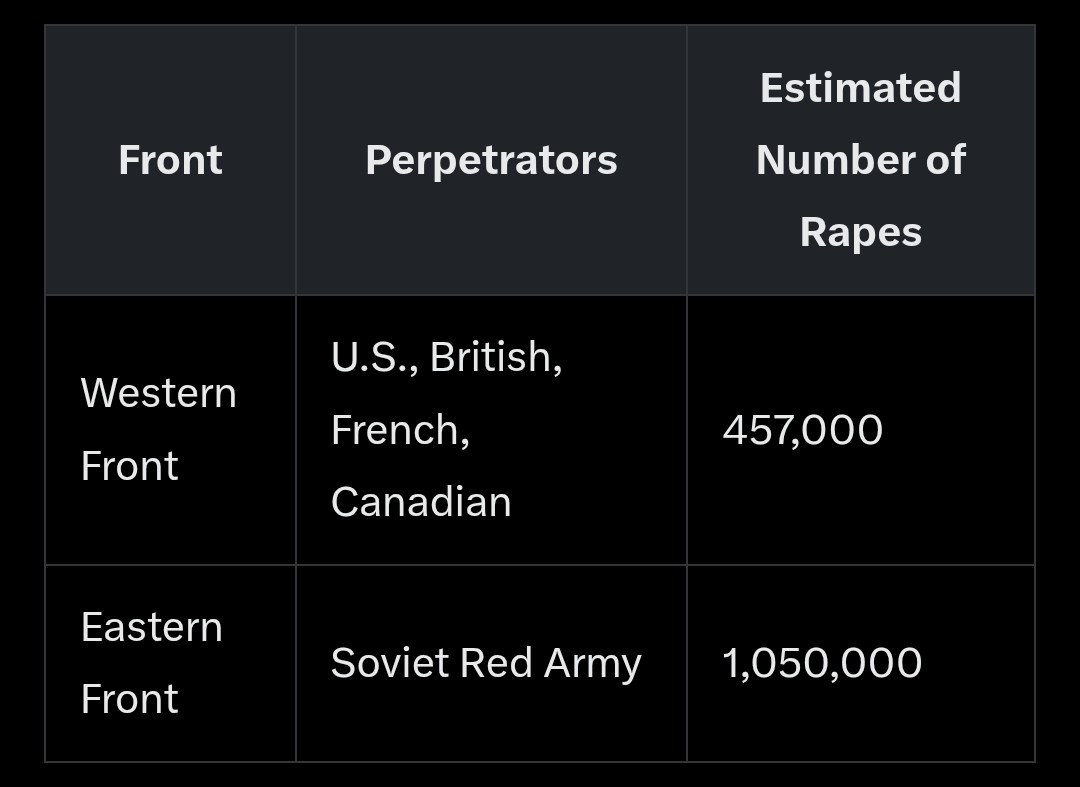Click the word Western in first row
Screen dimensions: 1080x787
(x=158, y=393)
